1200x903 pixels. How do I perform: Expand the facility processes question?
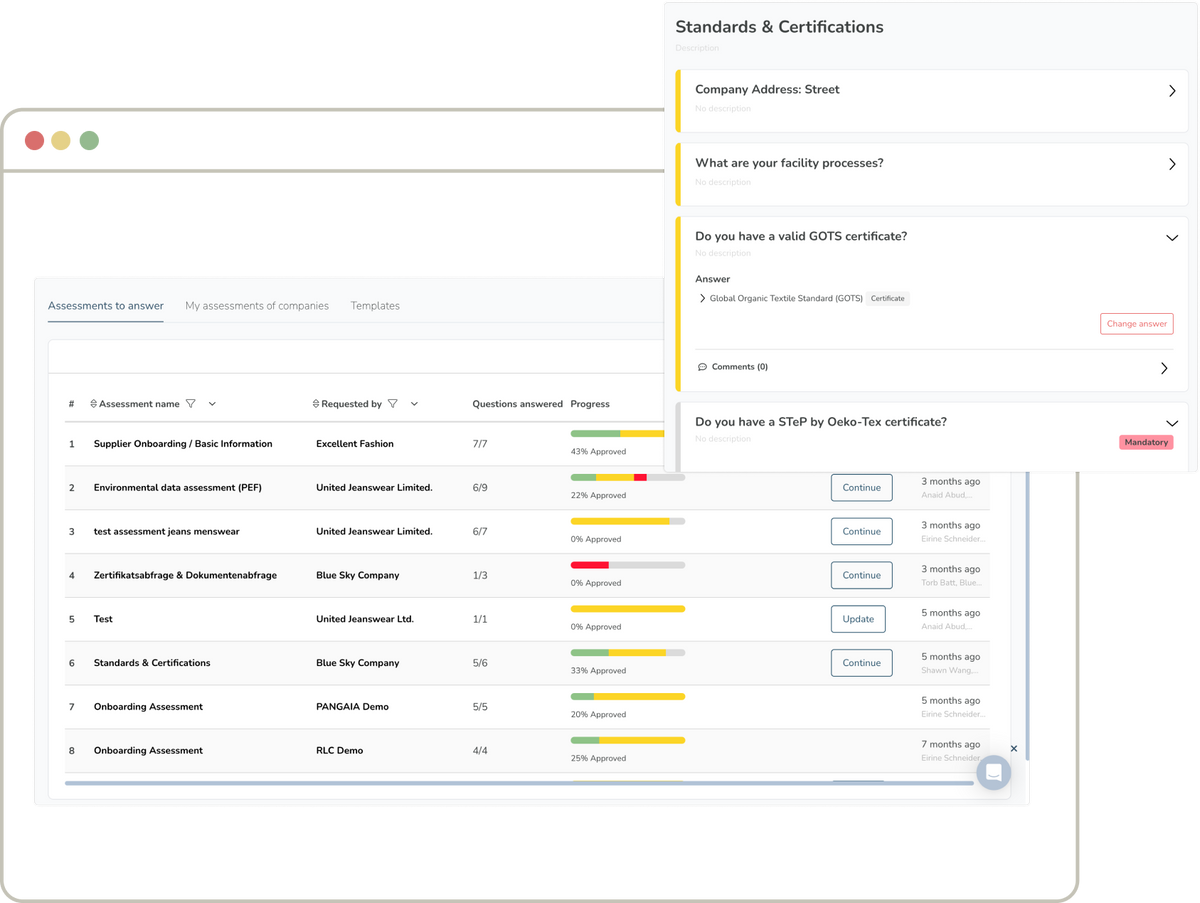click(x=1172, y=164)
